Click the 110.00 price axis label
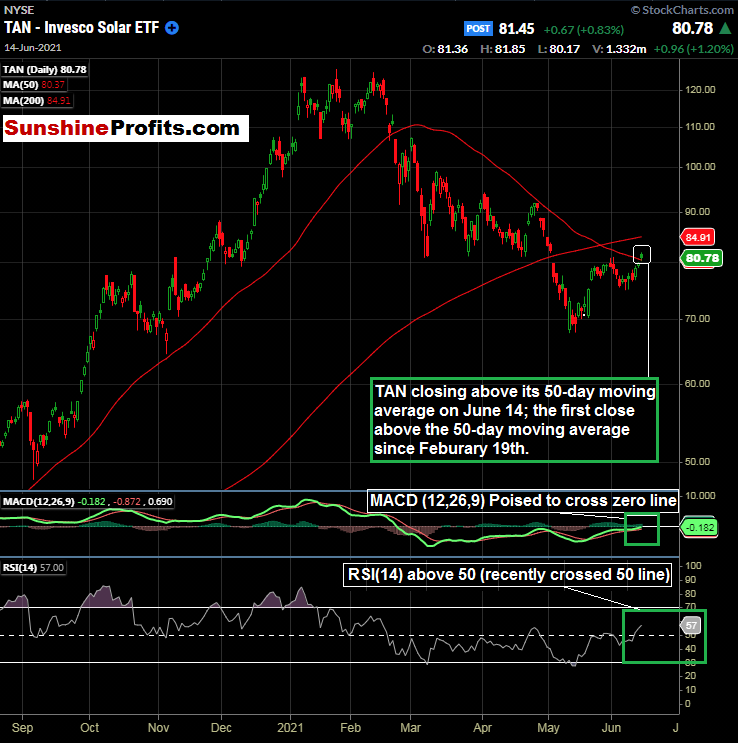 (x=700, y=127)
